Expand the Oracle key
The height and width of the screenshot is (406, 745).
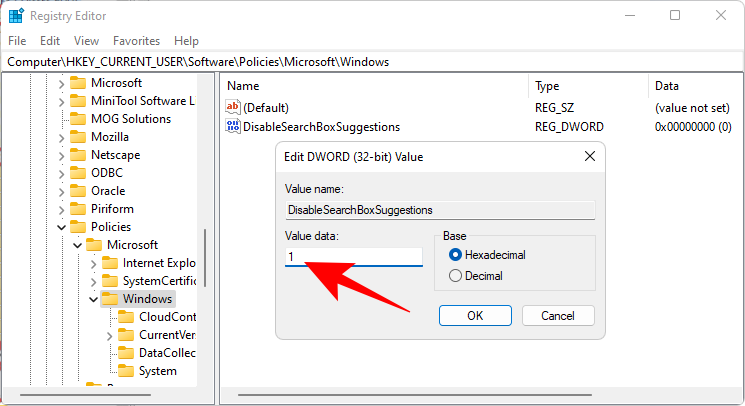pyautogui.click(x=61, y=192)
